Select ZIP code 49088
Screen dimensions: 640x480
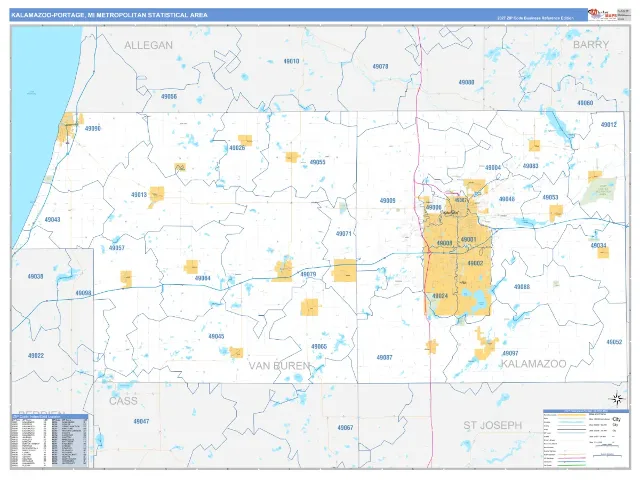[522, 287]
